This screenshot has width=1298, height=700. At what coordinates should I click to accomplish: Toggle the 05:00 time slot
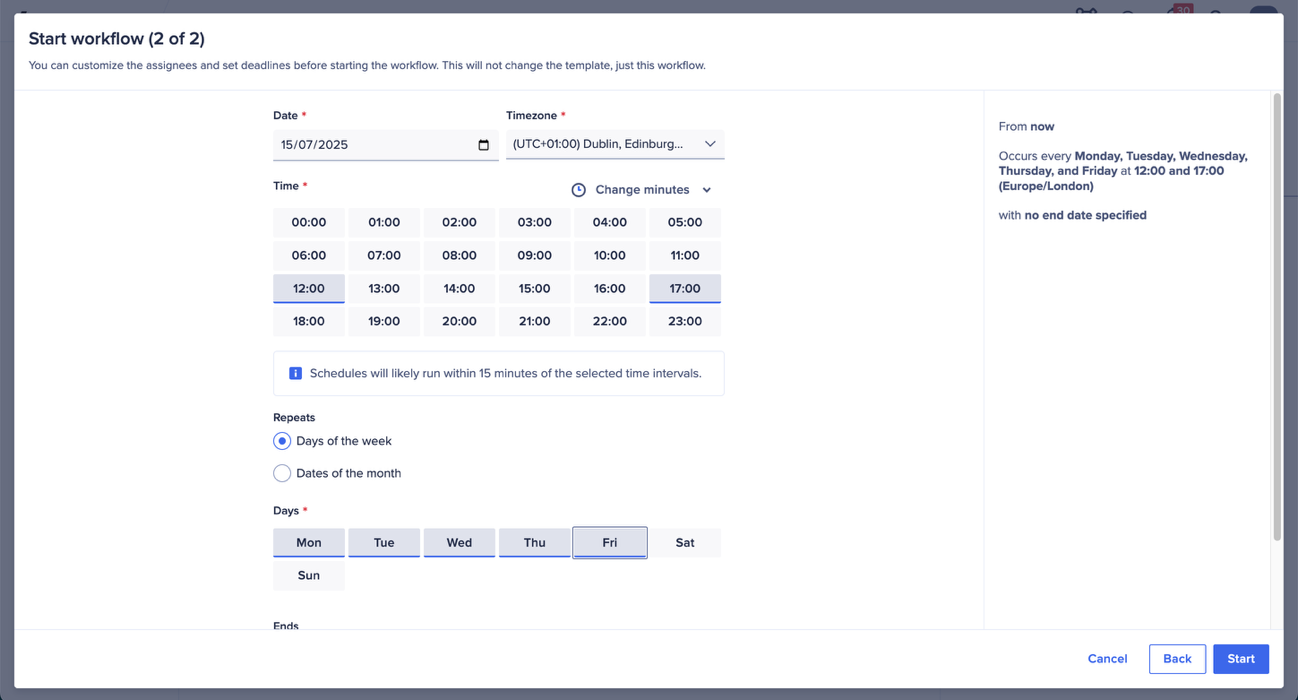(x=685, y=222)
